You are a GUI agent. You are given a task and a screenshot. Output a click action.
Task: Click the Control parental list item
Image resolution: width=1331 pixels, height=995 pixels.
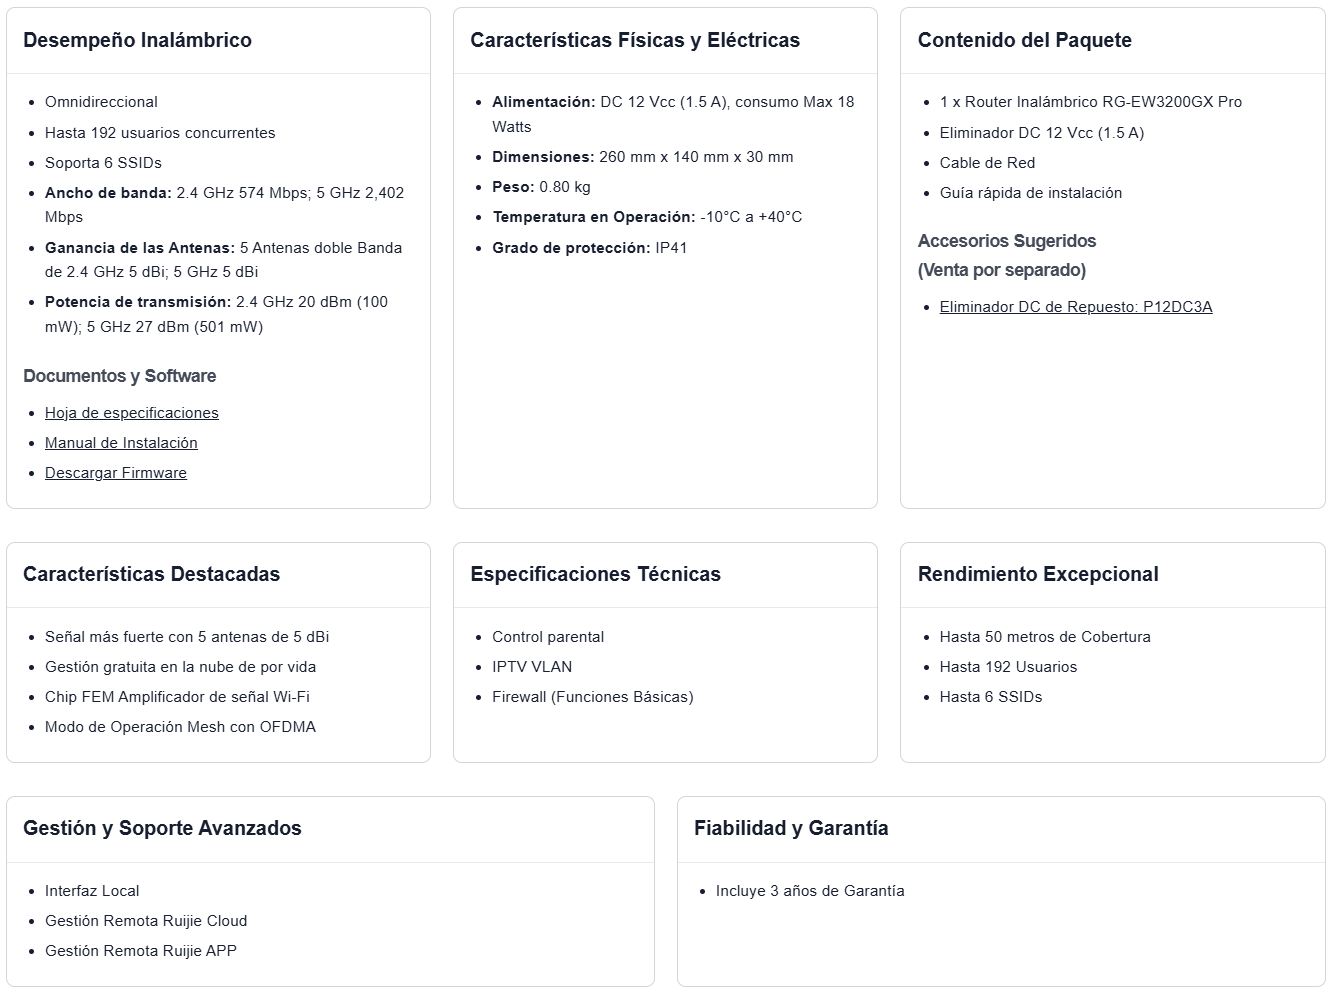(x=547, y=637)
